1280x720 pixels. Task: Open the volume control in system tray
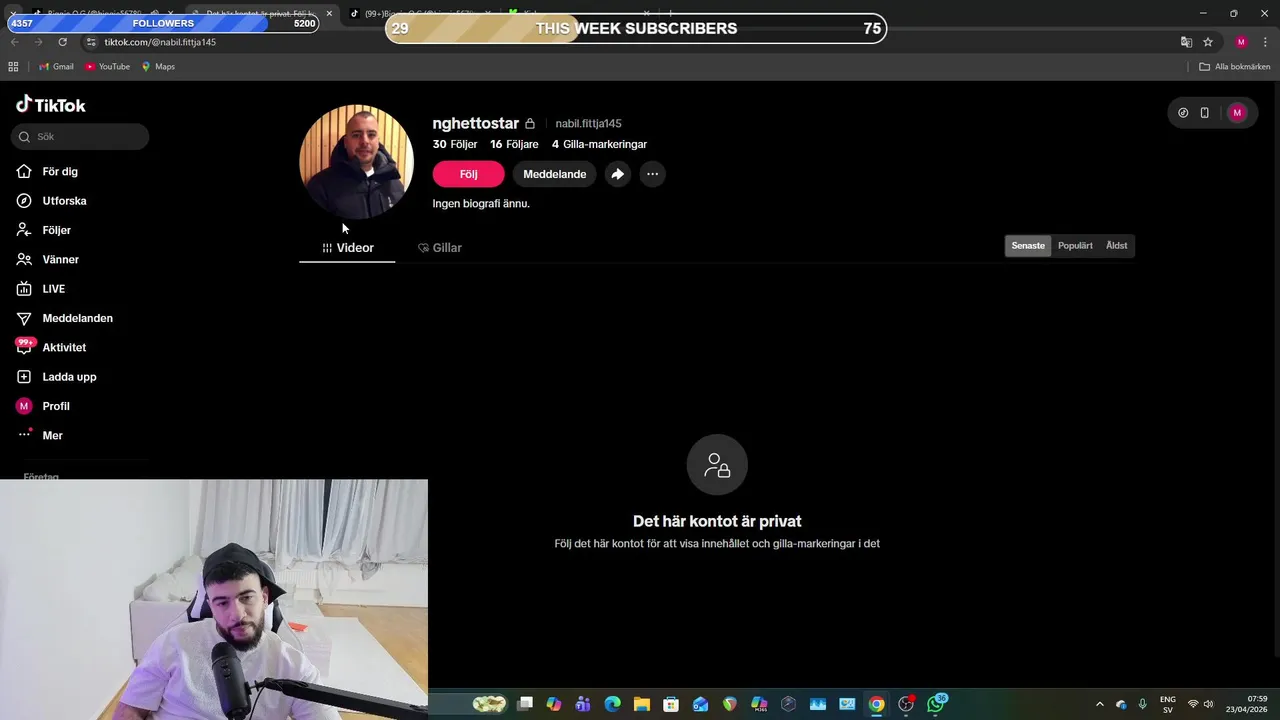(1208, 704)
